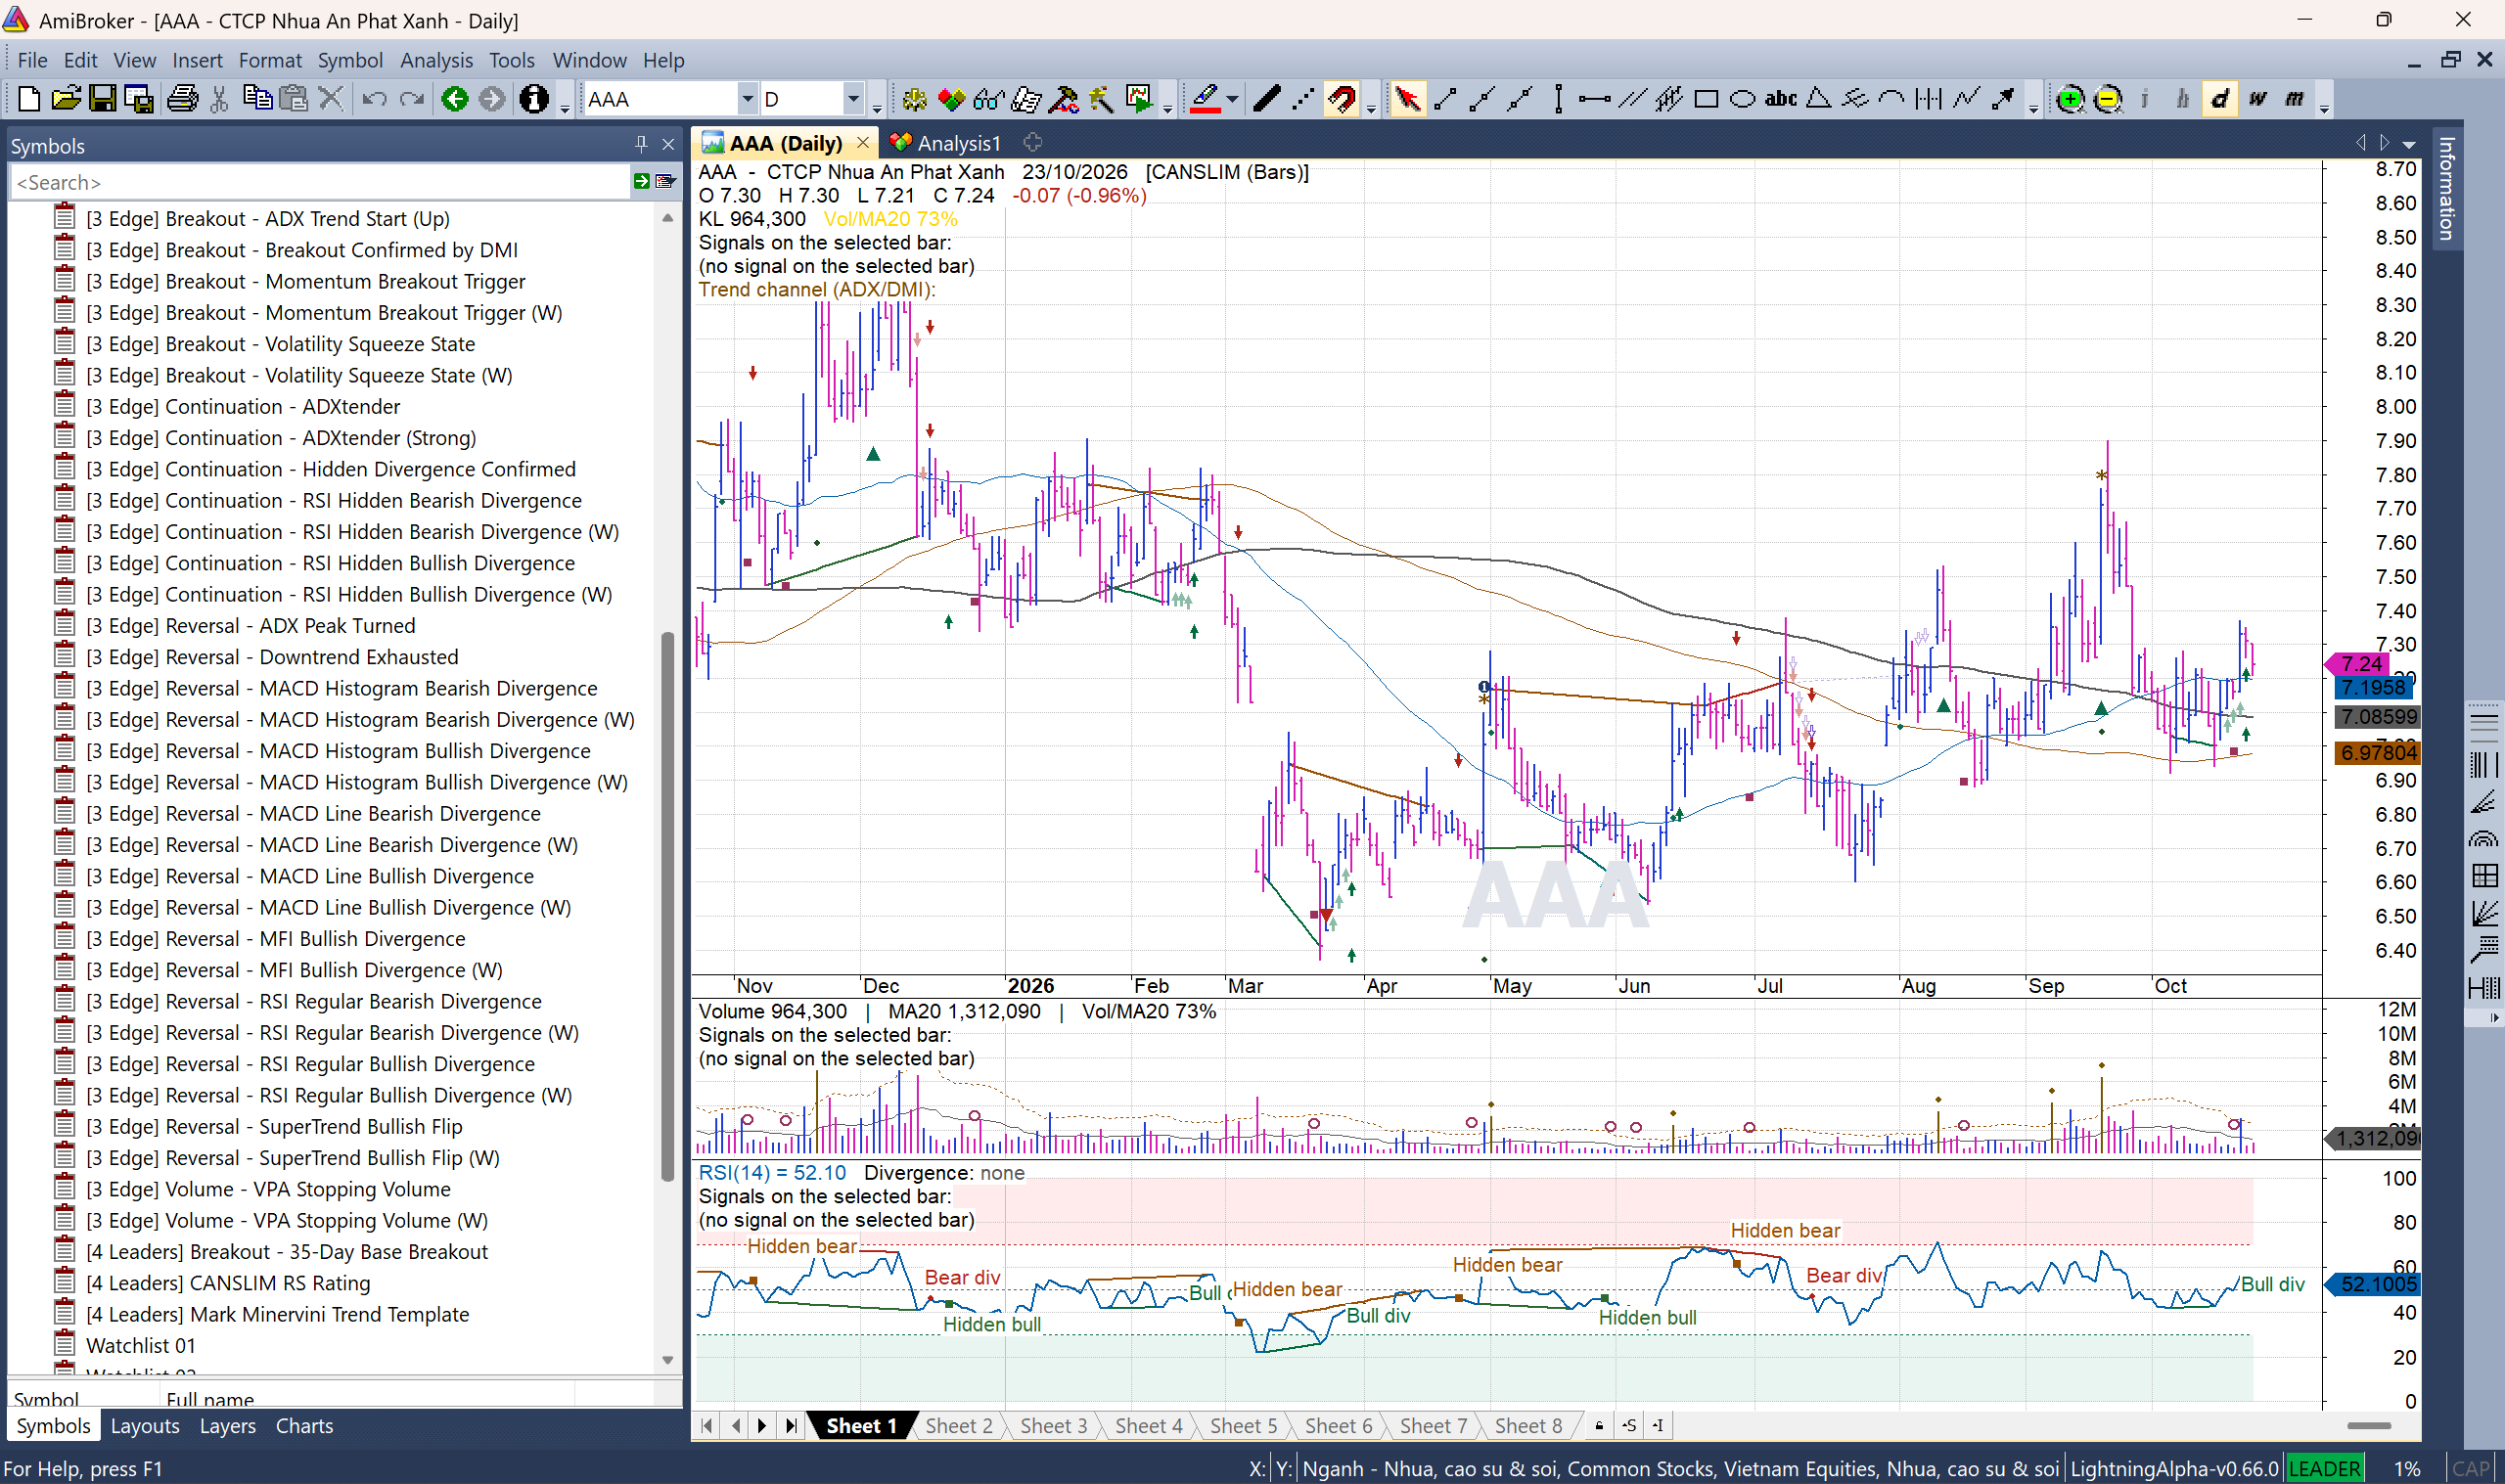Open the D interval dropdown
This screenshot has width=2505, height=1484.
tap(853, 99)
